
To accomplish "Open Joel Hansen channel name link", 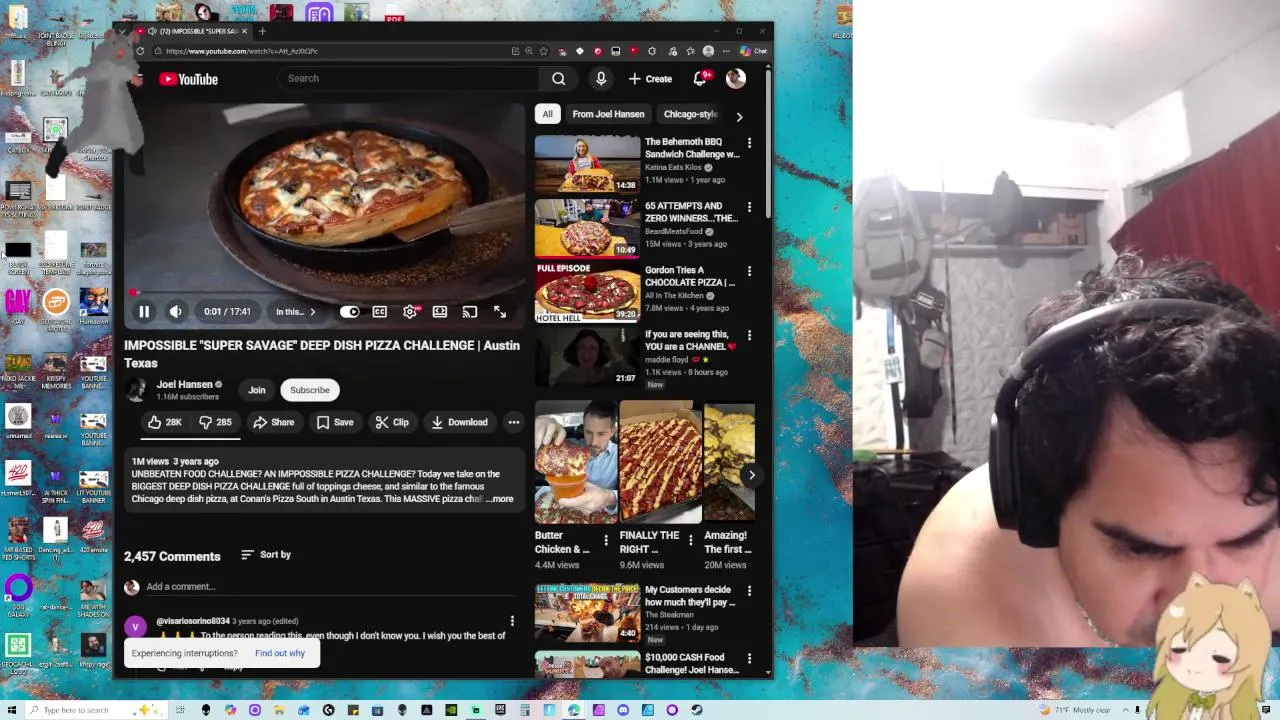I will [x=184, y=384].
